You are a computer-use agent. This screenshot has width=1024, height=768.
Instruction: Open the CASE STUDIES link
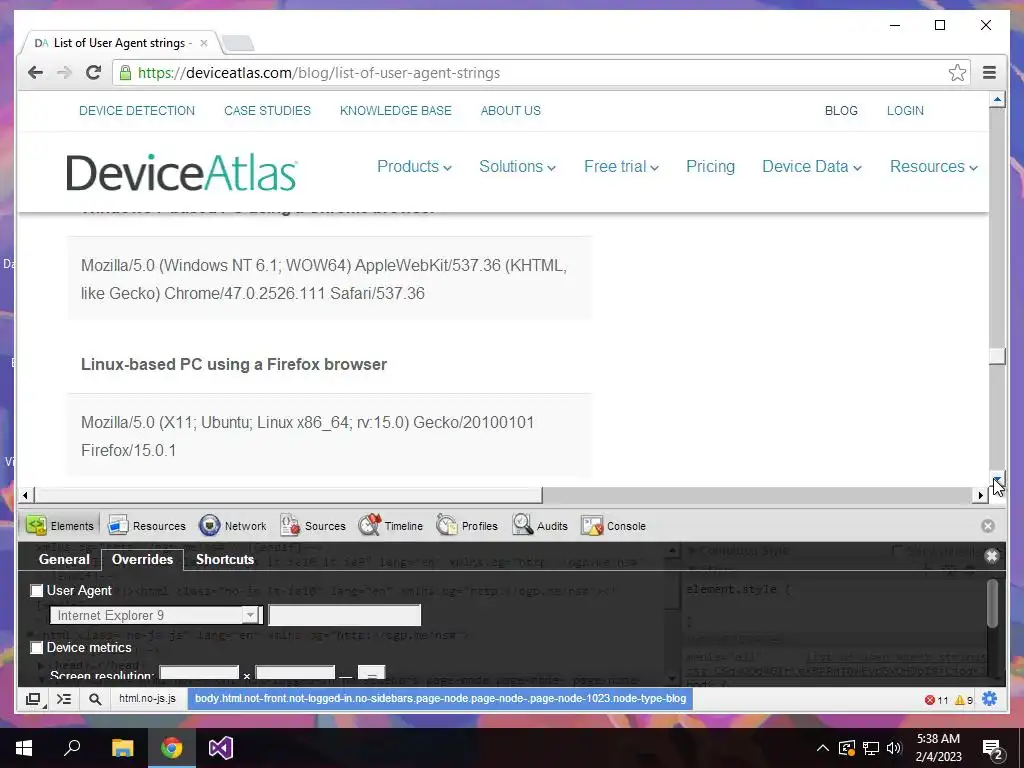pyautogui.click(x=267, y=110)
